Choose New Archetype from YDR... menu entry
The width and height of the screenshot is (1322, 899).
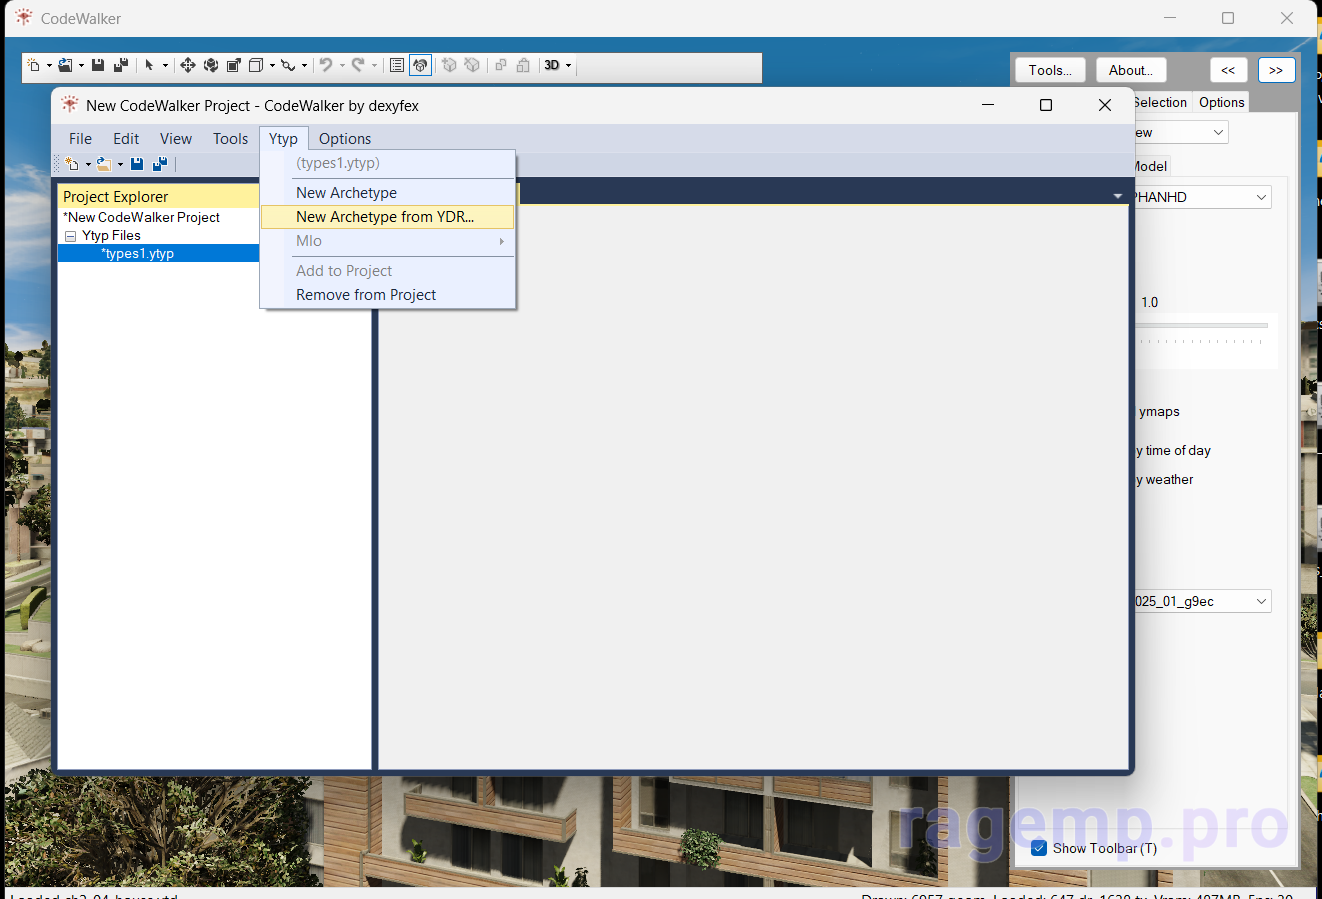(x=385, y=217)
